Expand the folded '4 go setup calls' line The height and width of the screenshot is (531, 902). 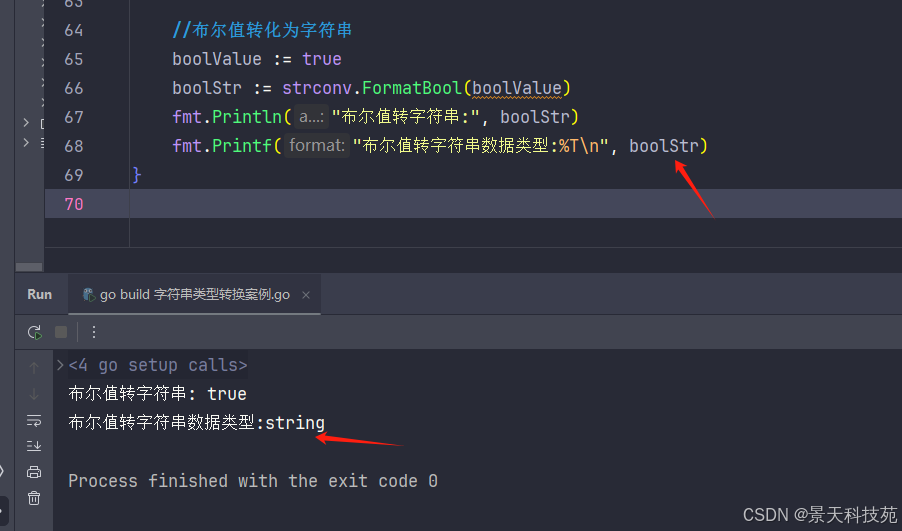coord(61,366)
